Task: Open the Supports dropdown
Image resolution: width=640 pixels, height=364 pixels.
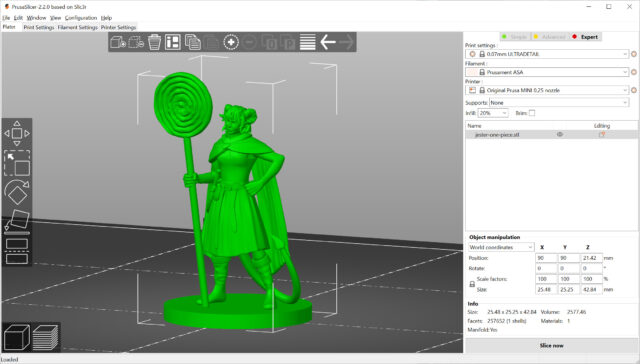Action: (x=559, y=103)
